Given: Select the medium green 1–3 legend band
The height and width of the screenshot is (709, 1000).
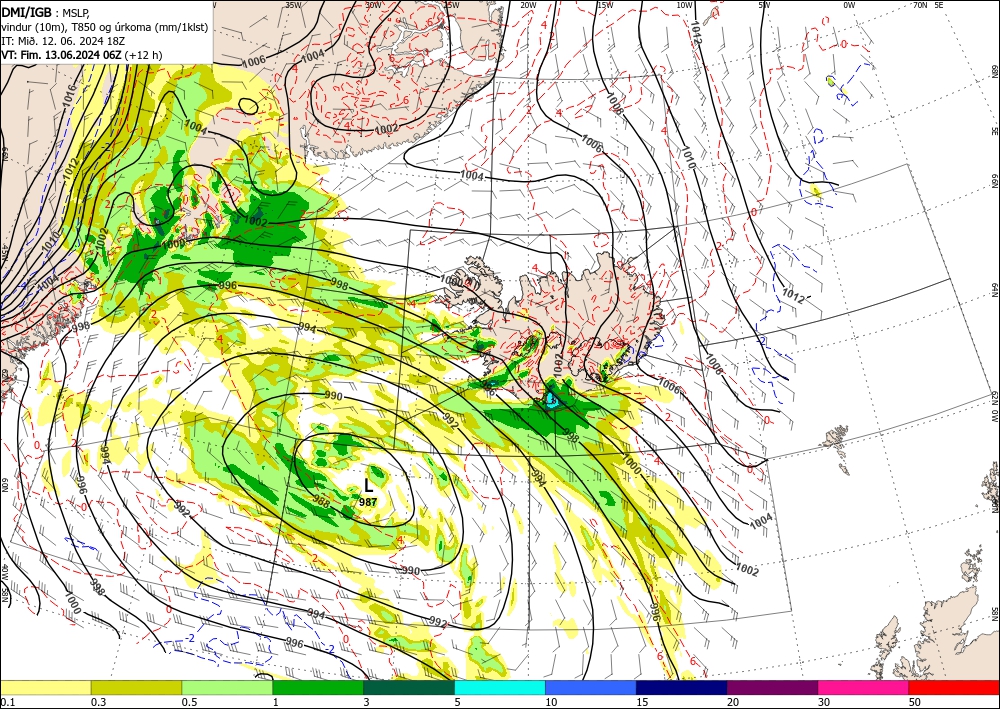Looking at the screenshot, I should click(x=318, y=687).
